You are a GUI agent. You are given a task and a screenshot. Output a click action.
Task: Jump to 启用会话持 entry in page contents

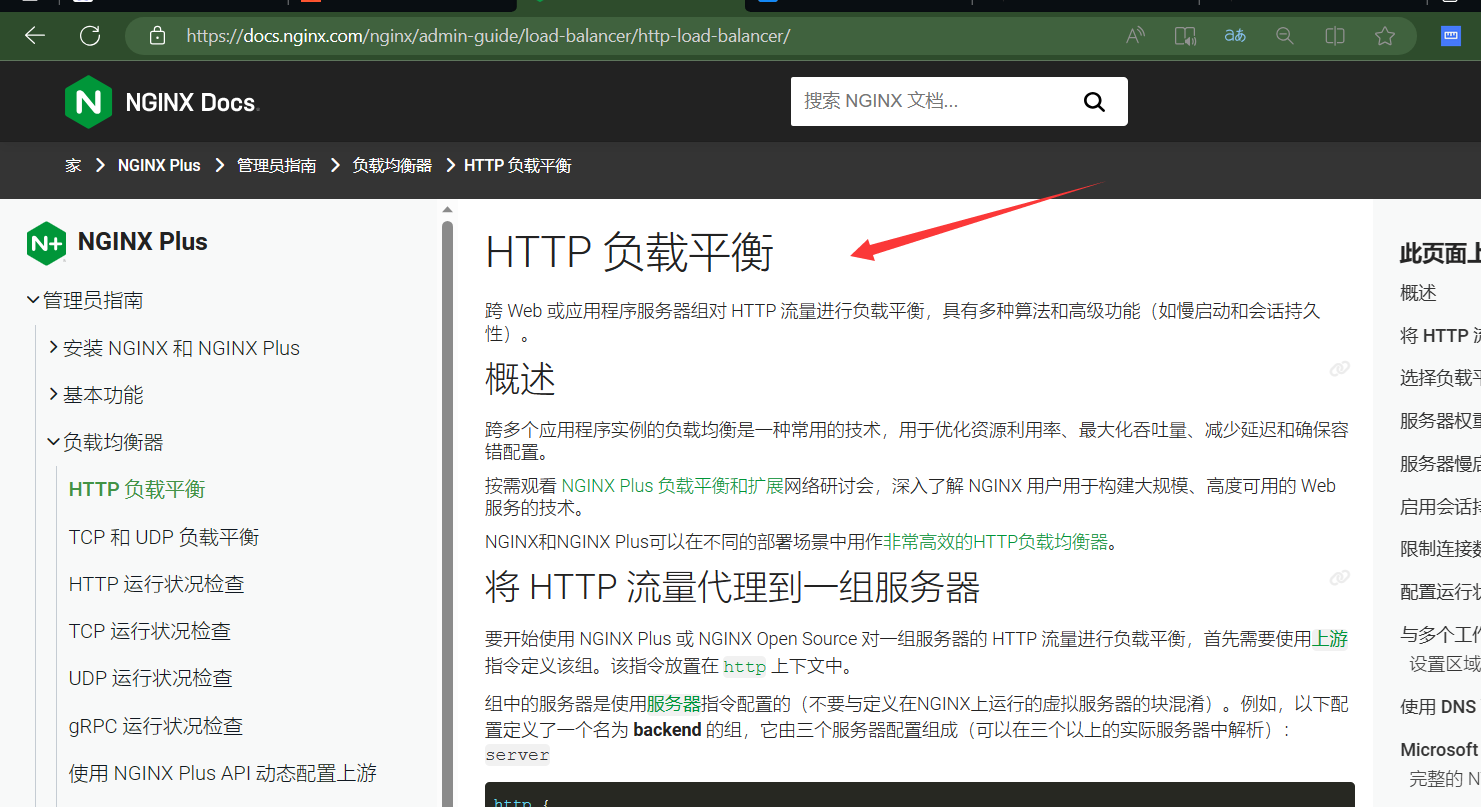[1440, 507]
